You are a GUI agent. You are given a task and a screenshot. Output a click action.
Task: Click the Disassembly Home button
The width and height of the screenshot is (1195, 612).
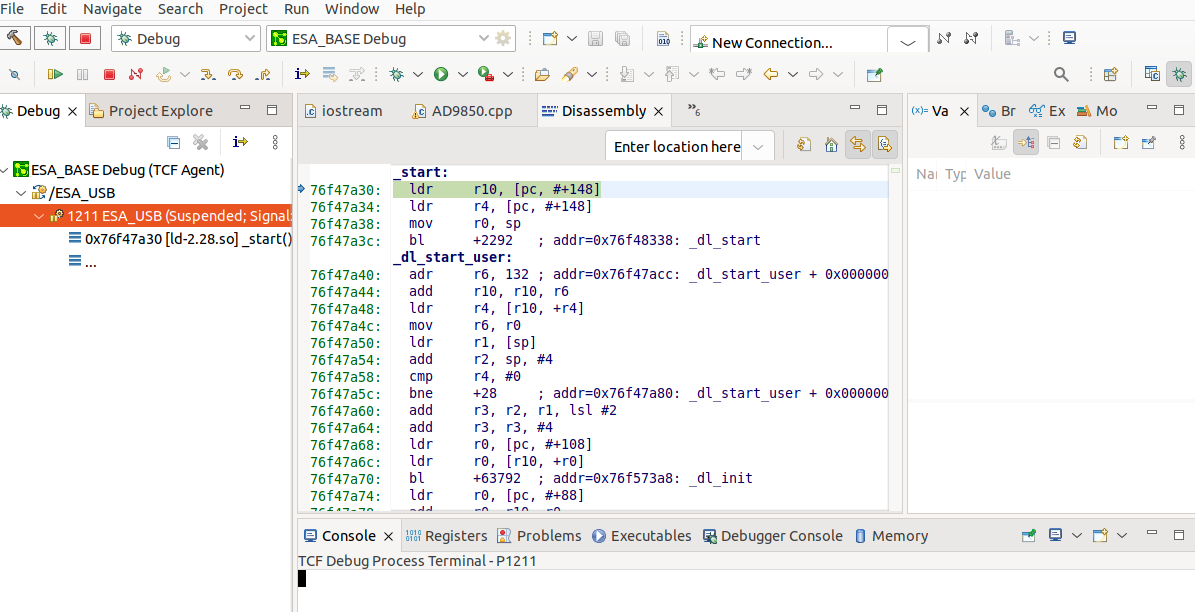point(831,145)
